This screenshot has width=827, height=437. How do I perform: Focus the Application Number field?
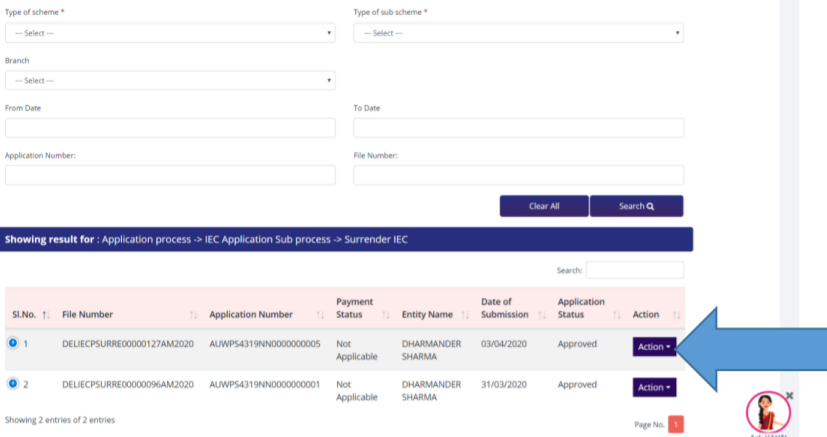170,175
